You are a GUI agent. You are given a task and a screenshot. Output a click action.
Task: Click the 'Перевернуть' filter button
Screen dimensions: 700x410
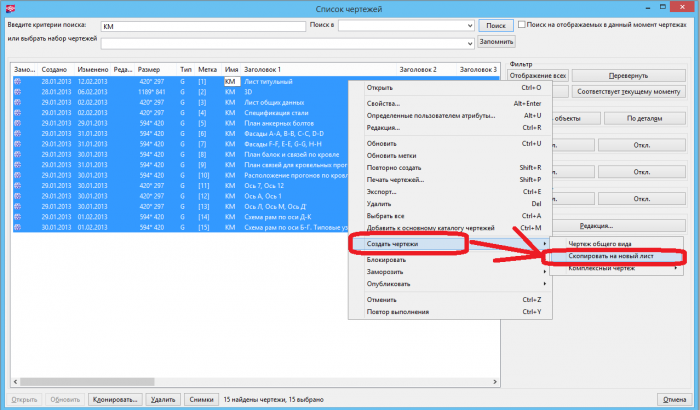pyautogui.click(x=629, y=76)
